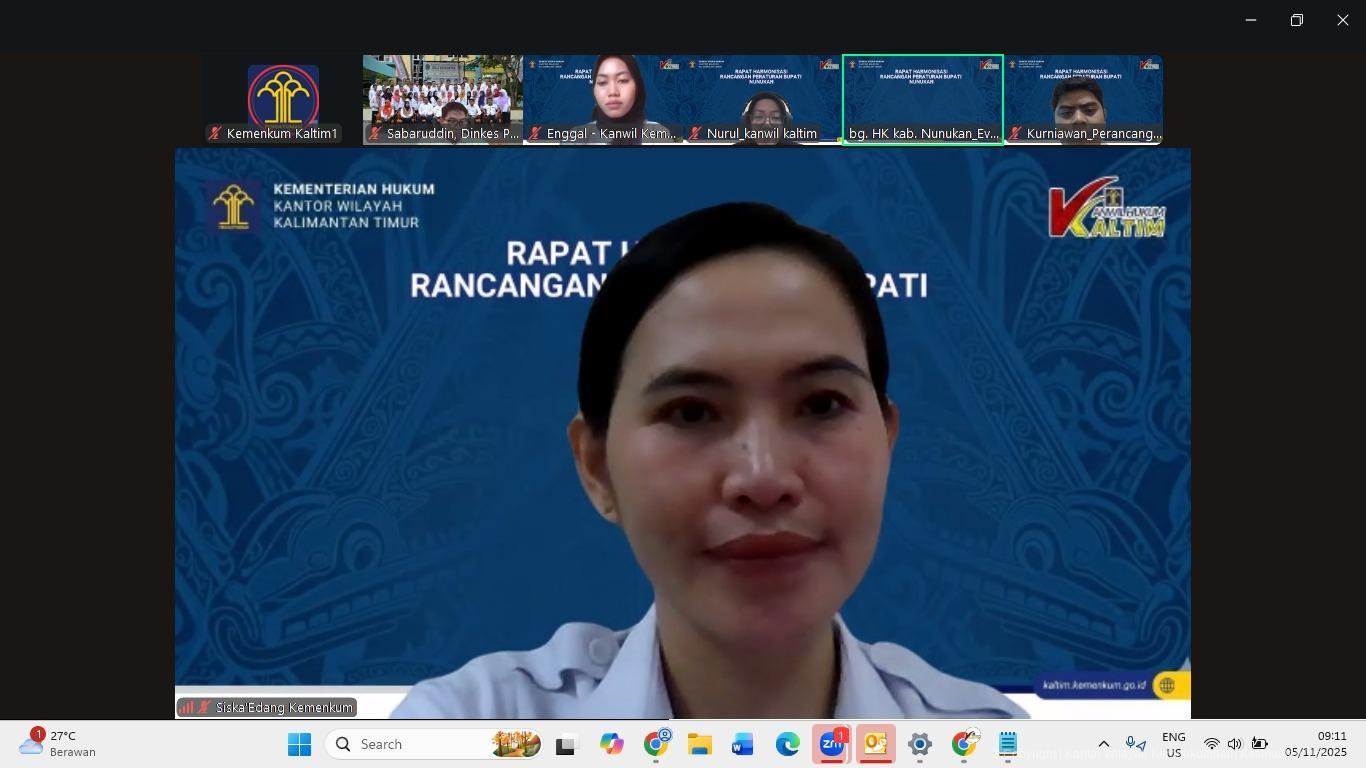Click the speaker volume icon

[1234, 744]
